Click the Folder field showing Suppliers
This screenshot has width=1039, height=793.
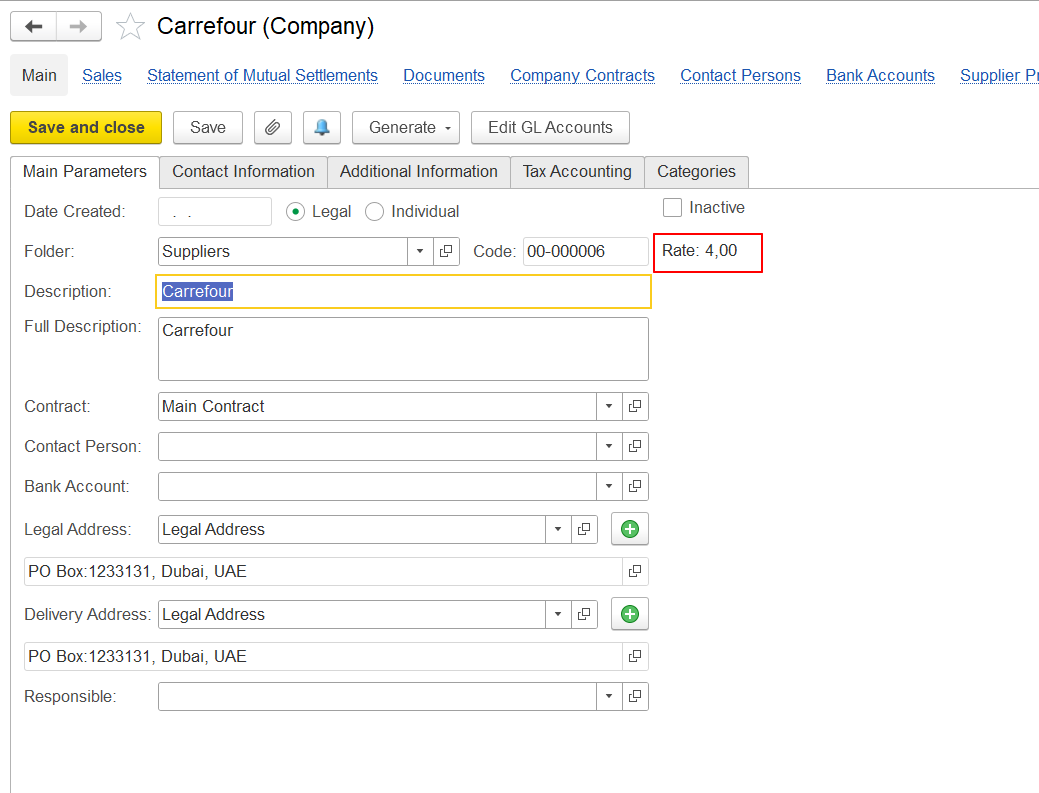pyautogui.click(x=283, y=251)
